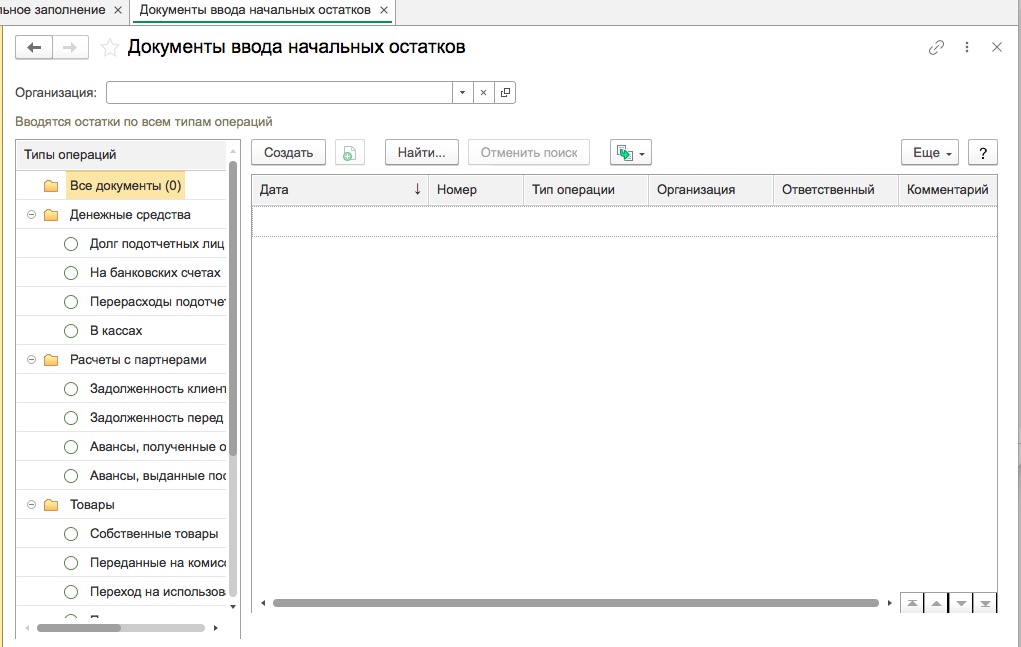This screenshot has width=1021, height=647.
Task: Sort by the Номер column header
Action: [x=476, y=190]
